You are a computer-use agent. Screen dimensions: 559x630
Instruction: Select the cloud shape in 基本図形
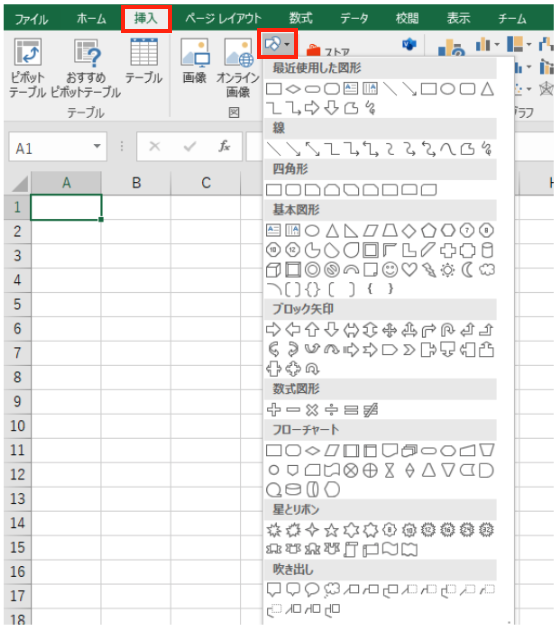pyautogui.click(x=487, y=270)
